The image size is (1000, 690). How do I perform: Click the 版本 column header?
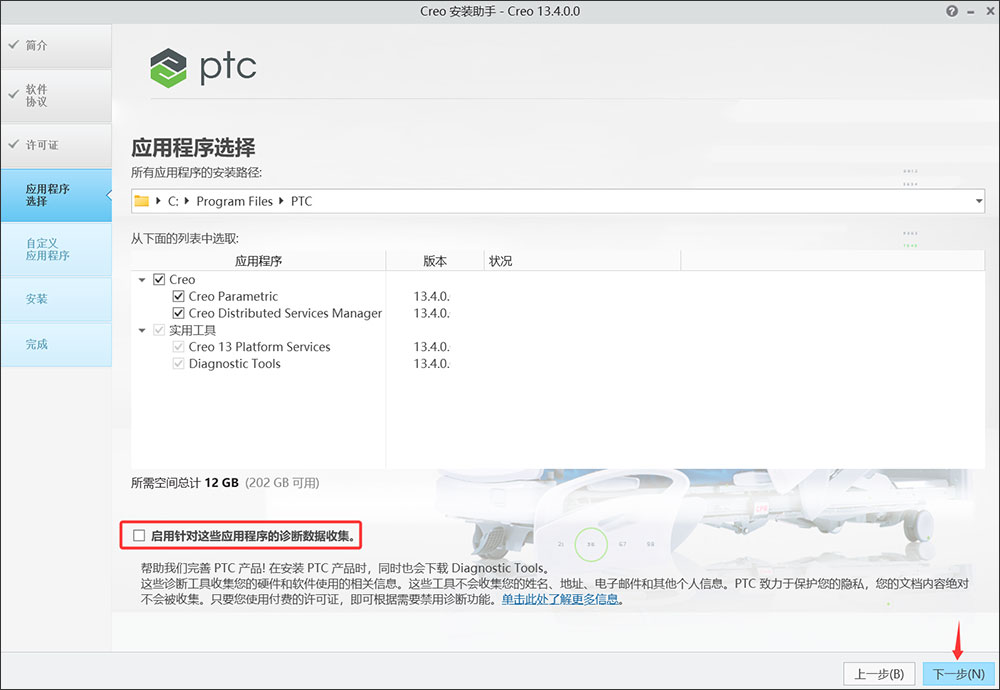click(435, 261)
